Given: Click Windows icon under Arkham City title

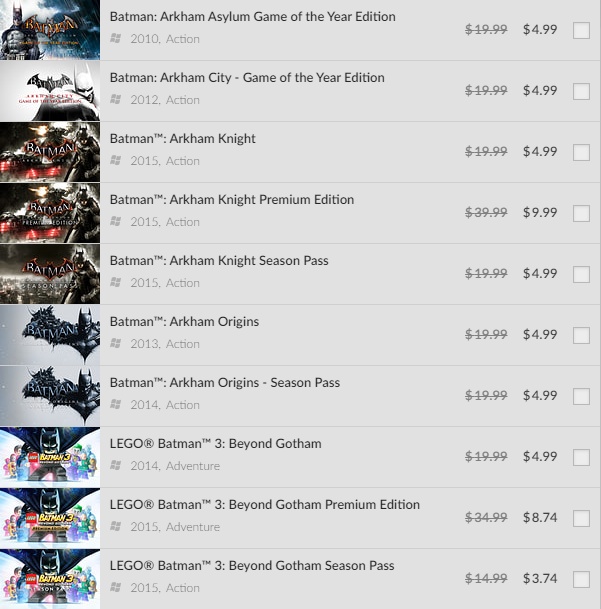Looking at the screenshot, I should (115, 99).
